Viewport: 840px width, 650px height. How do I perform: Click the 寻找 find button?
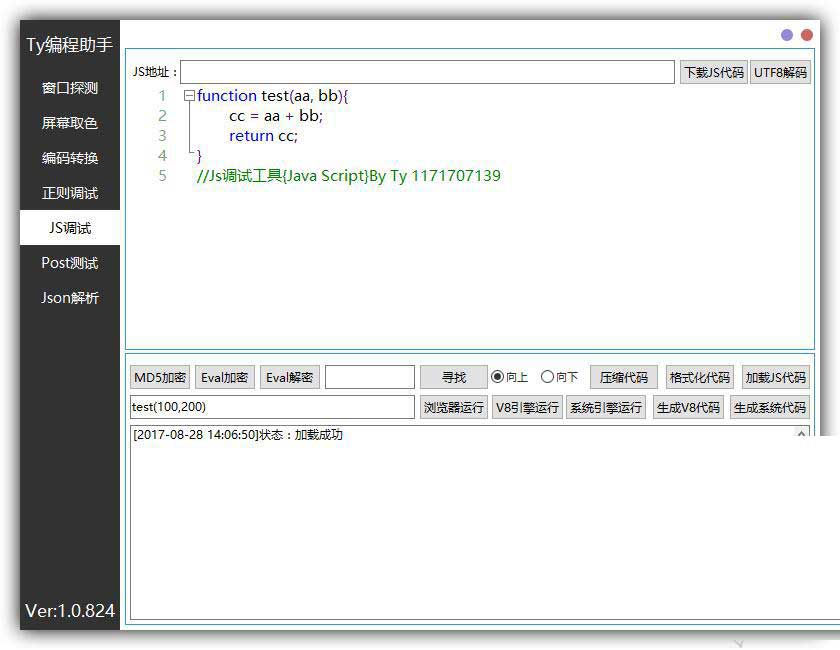[454, 377]
